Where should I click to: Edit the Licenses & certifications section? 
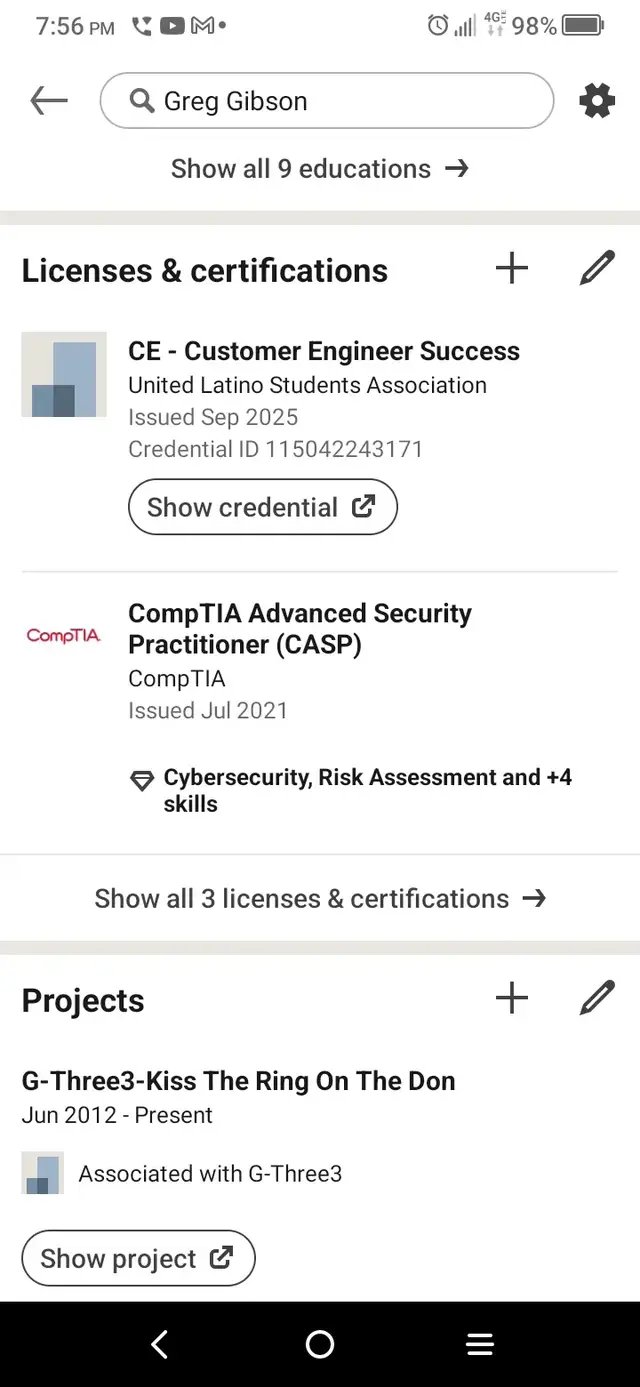[x=597, y=268]
